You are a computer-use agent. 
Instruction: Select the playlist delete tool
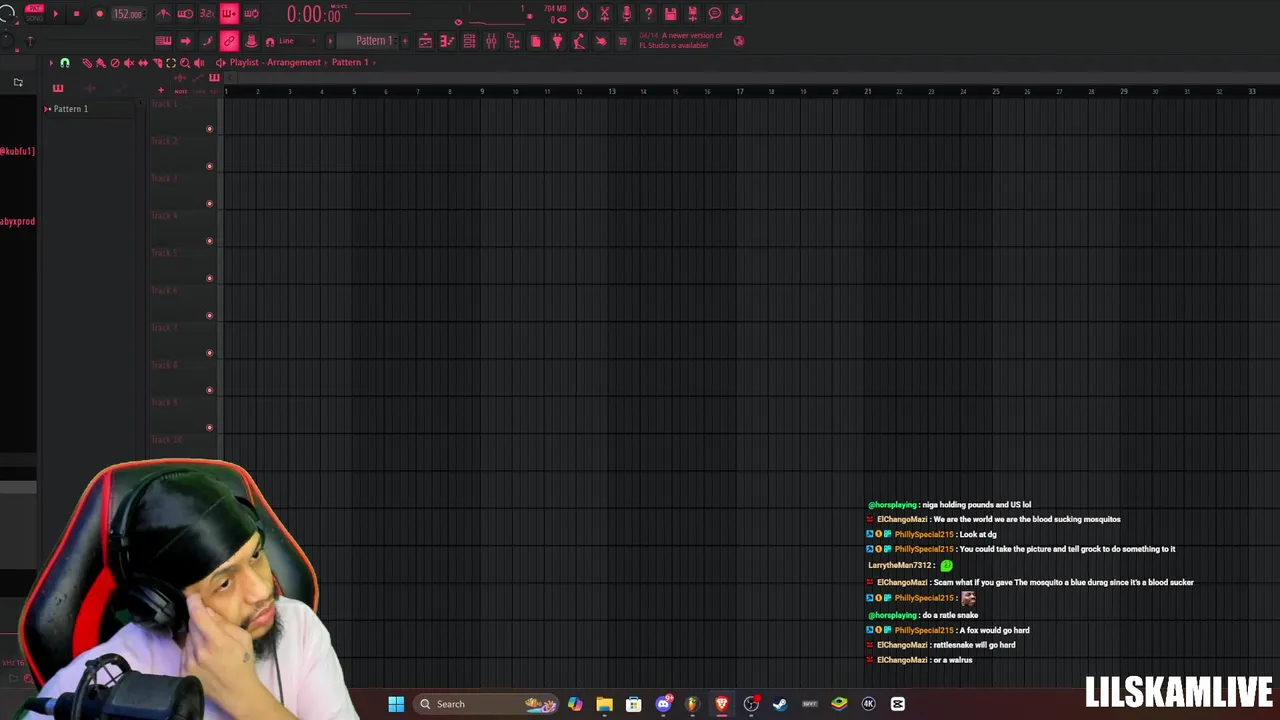click(x=115, y=63)
